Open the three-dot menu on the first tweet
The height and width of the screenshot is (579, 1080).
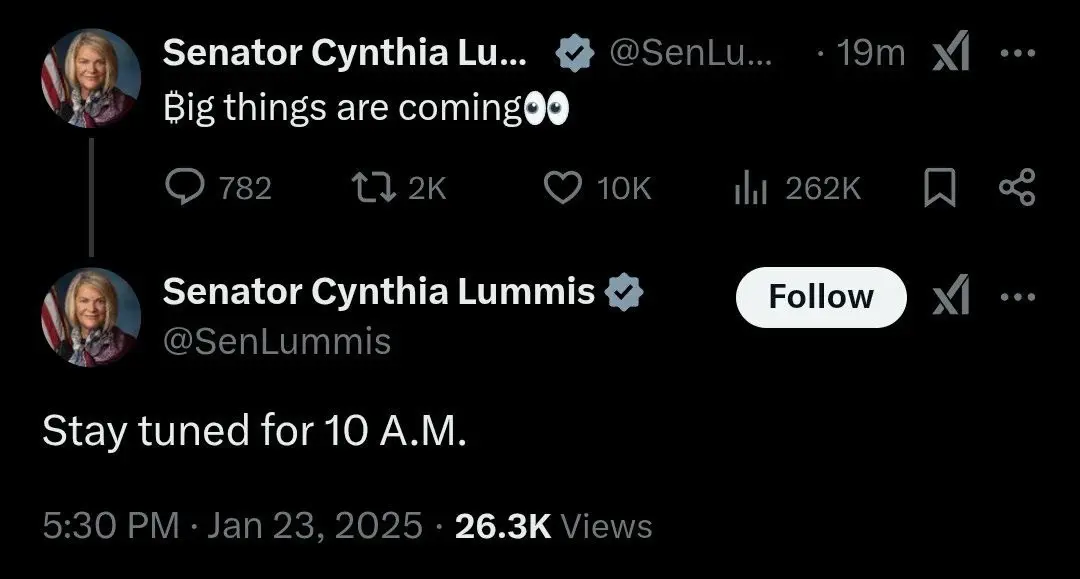point(1018,53)
